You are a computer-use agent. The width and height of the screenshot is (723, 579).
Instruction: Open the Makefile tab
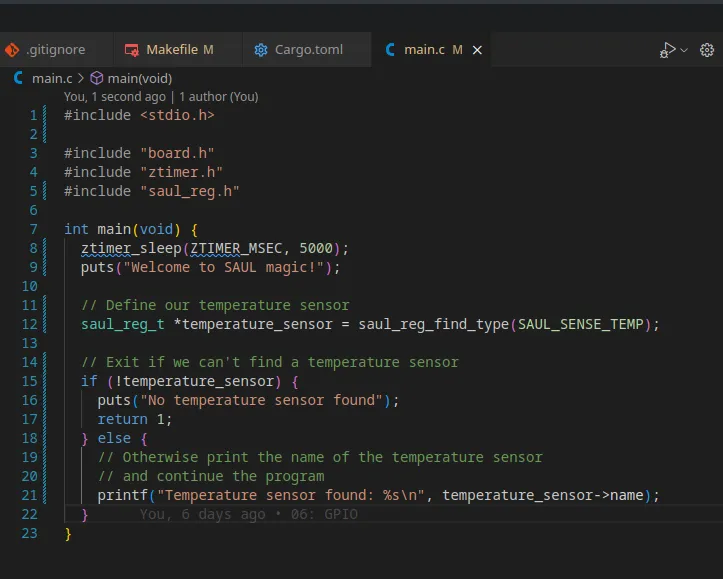pyautogui.click(x=178, y=49)
